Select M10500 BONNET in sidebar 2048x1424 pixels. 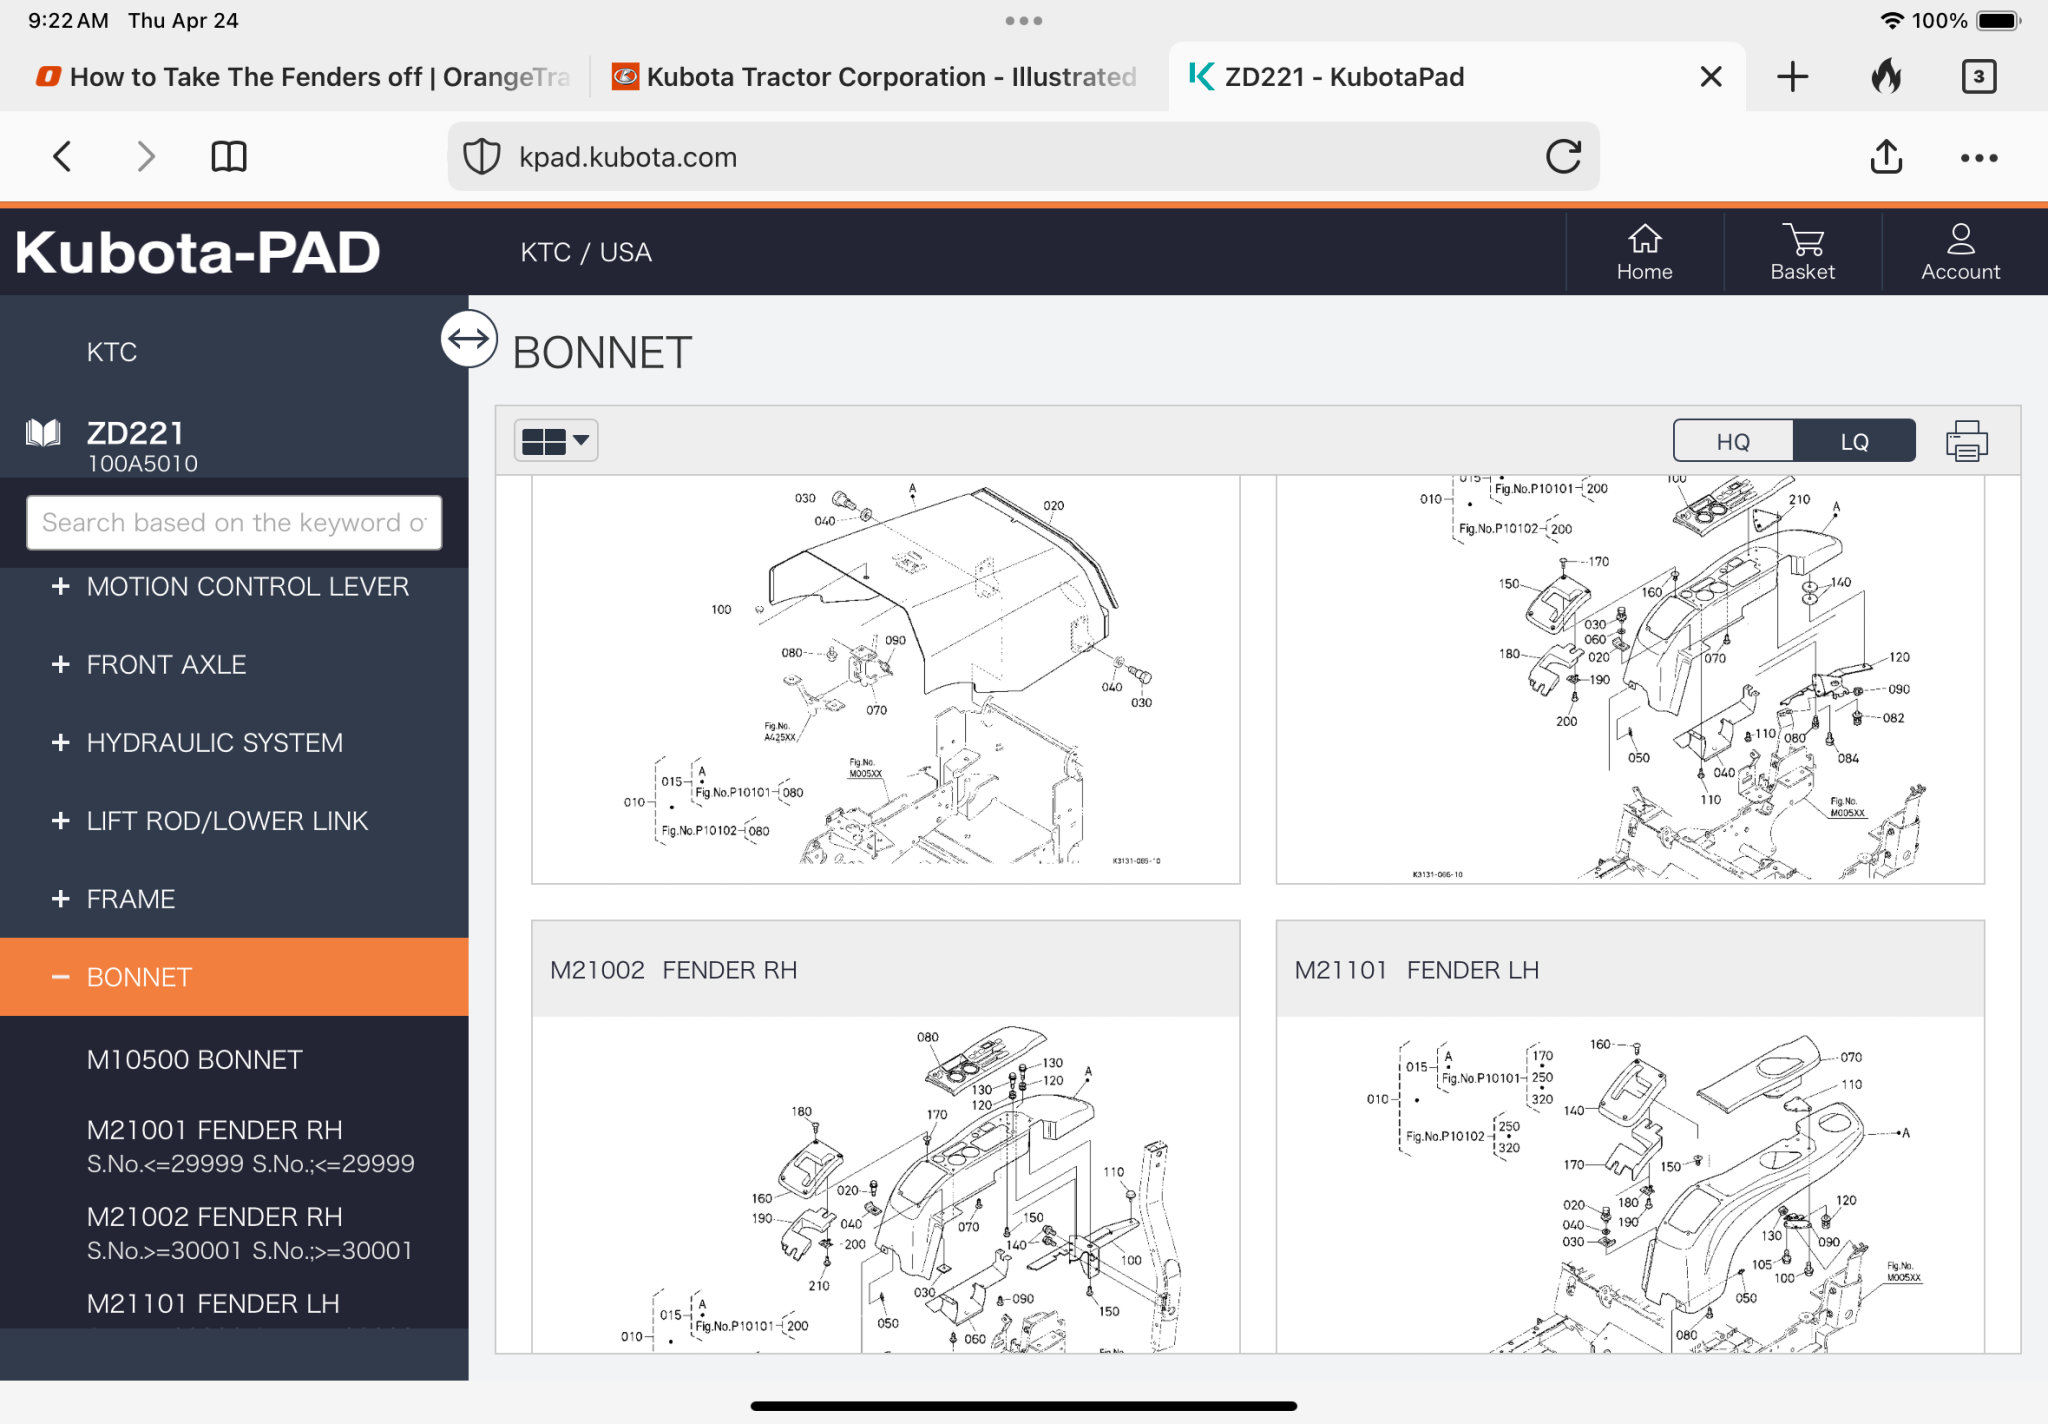pos(194,1060)
